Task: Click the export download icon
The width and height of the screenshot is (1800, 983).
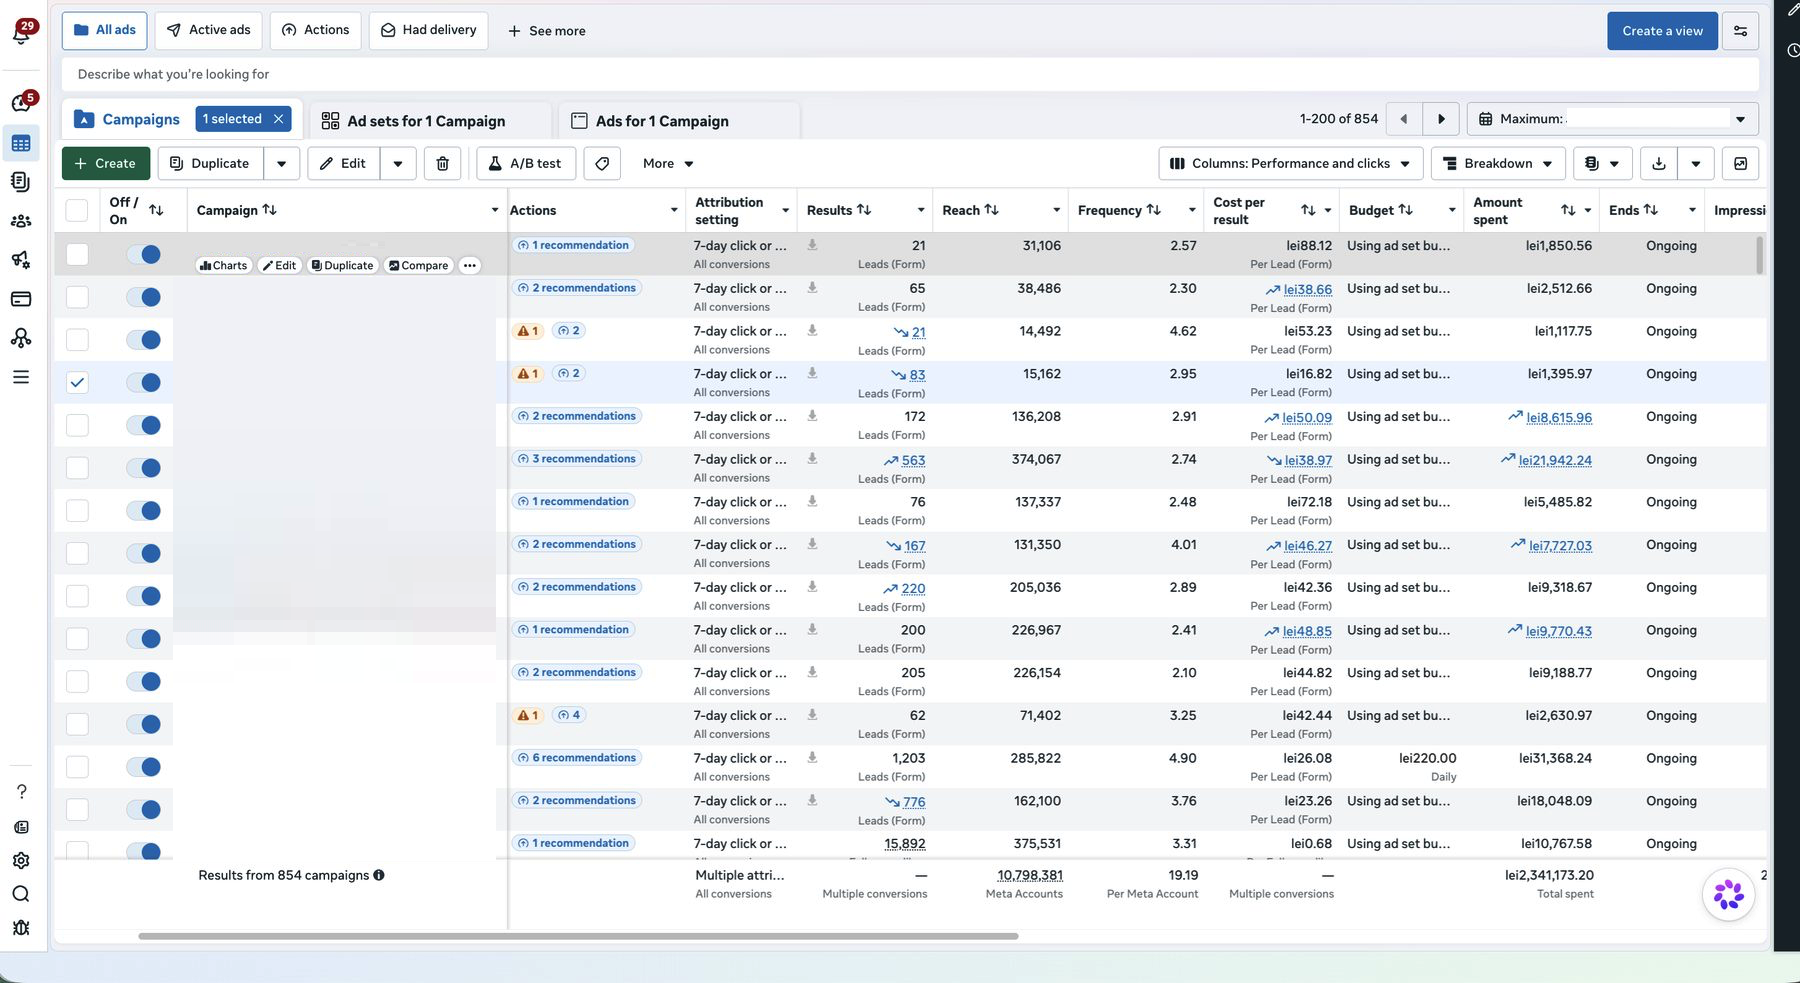Action: (1659, 163)
